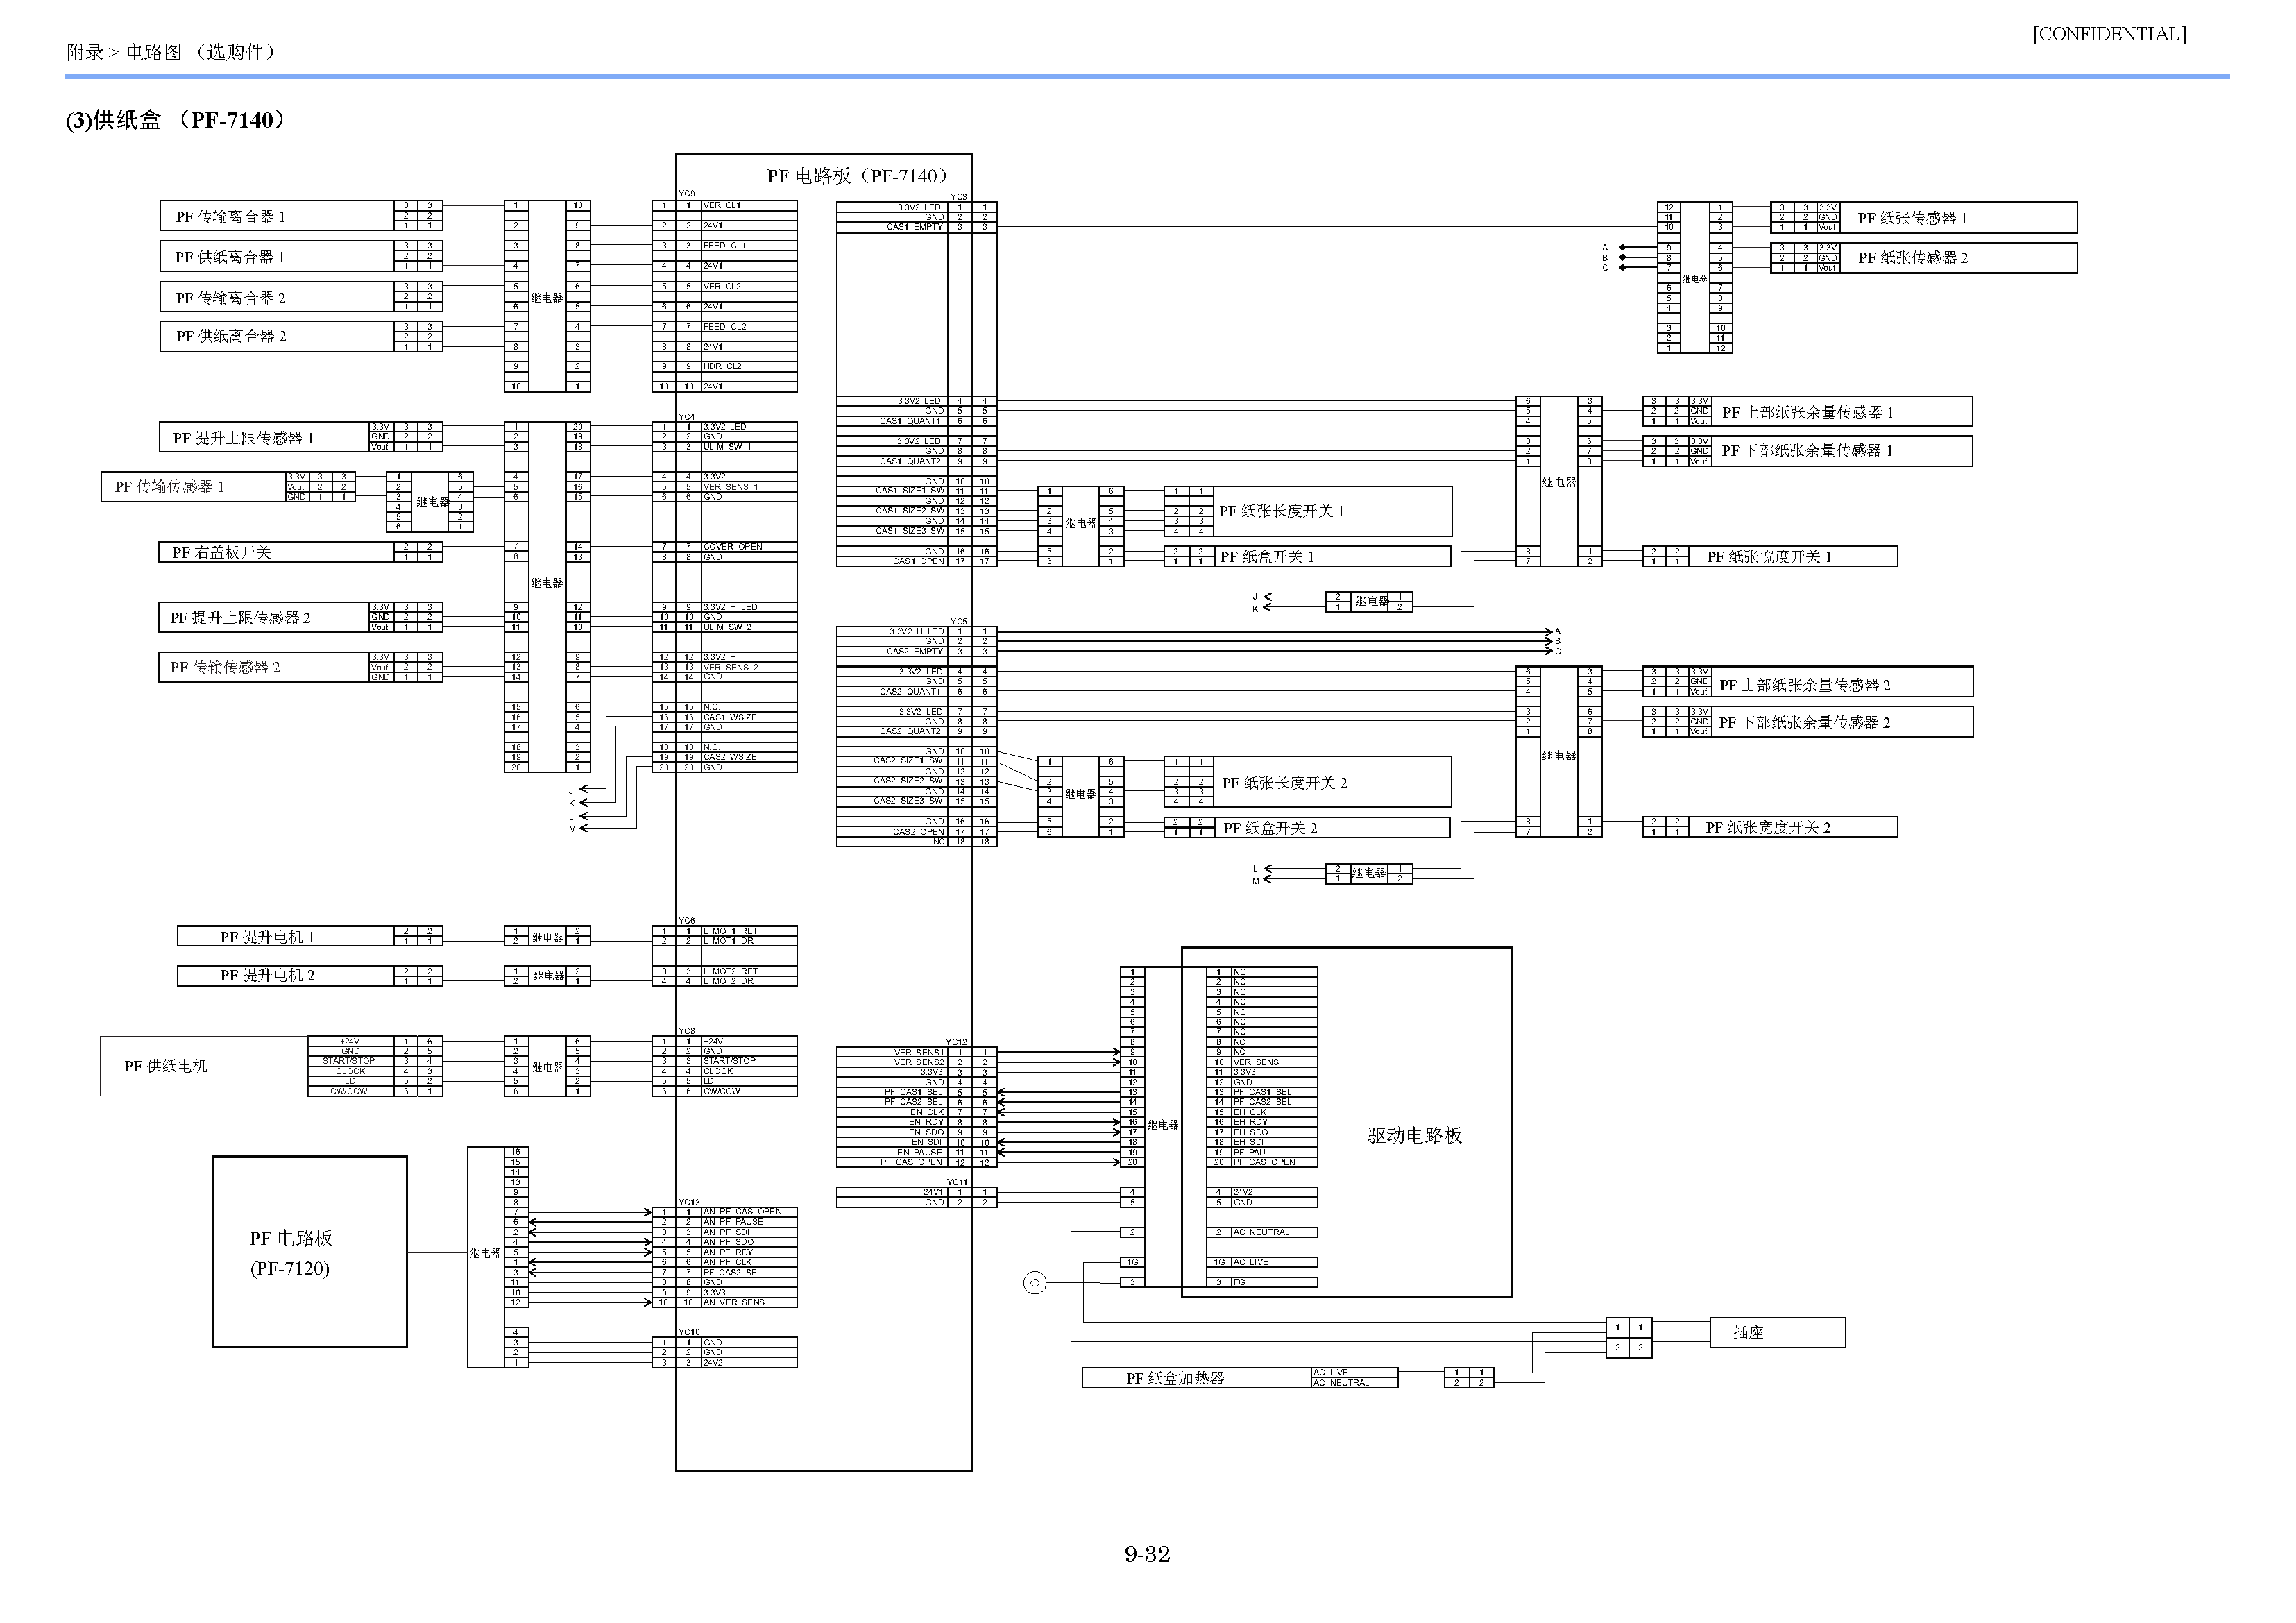
Task: Click the L MOT2 DR signal name
Action: click(729, 981)
